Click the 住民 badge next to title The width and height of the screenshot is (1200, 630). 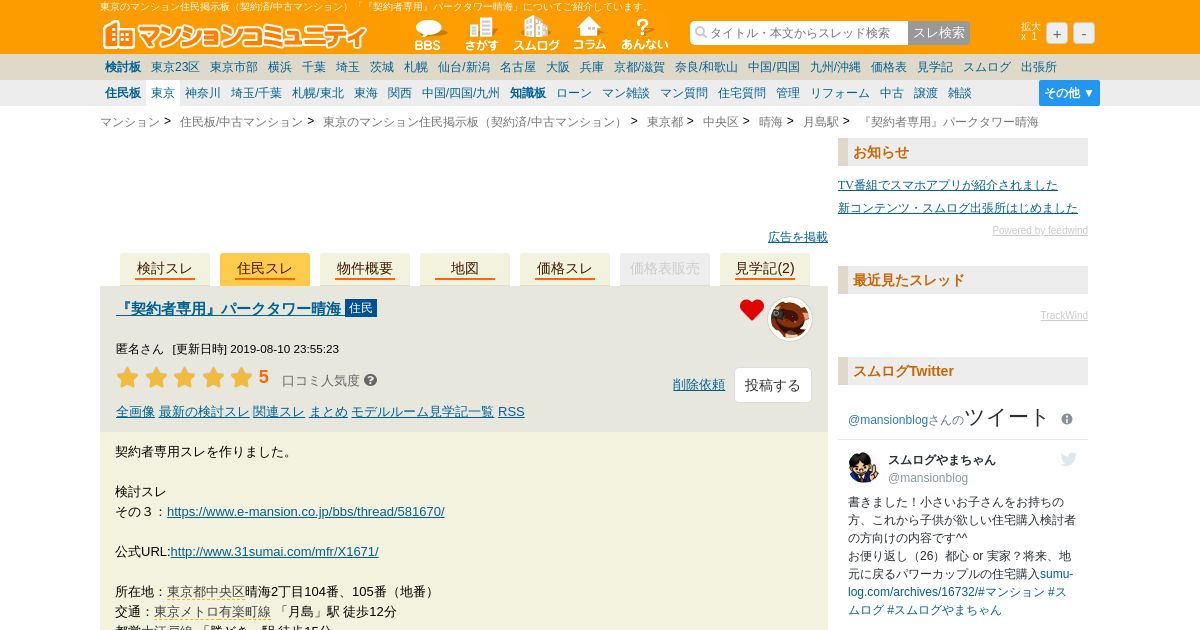point(361,308)
